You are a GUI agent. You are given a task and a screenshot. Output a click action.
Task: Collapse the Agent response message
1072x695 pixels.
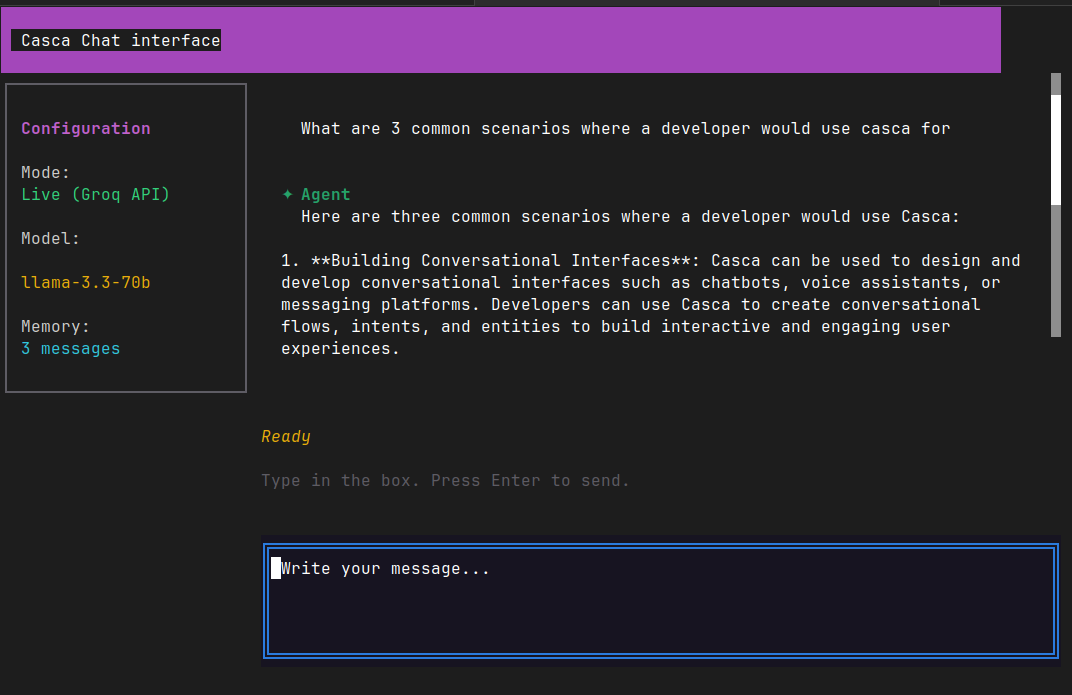tap(324, 194)
